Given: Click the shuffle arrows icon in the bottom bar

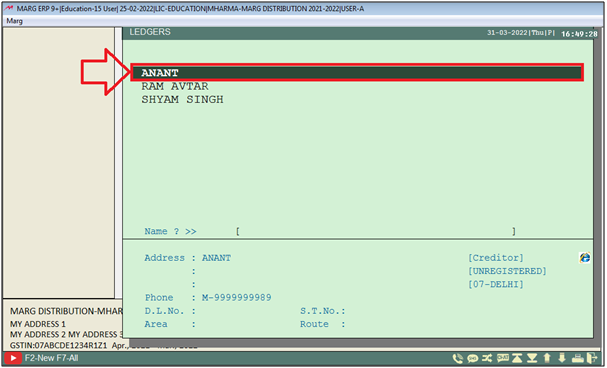Looking at the screenshot, I should (487, 358).
